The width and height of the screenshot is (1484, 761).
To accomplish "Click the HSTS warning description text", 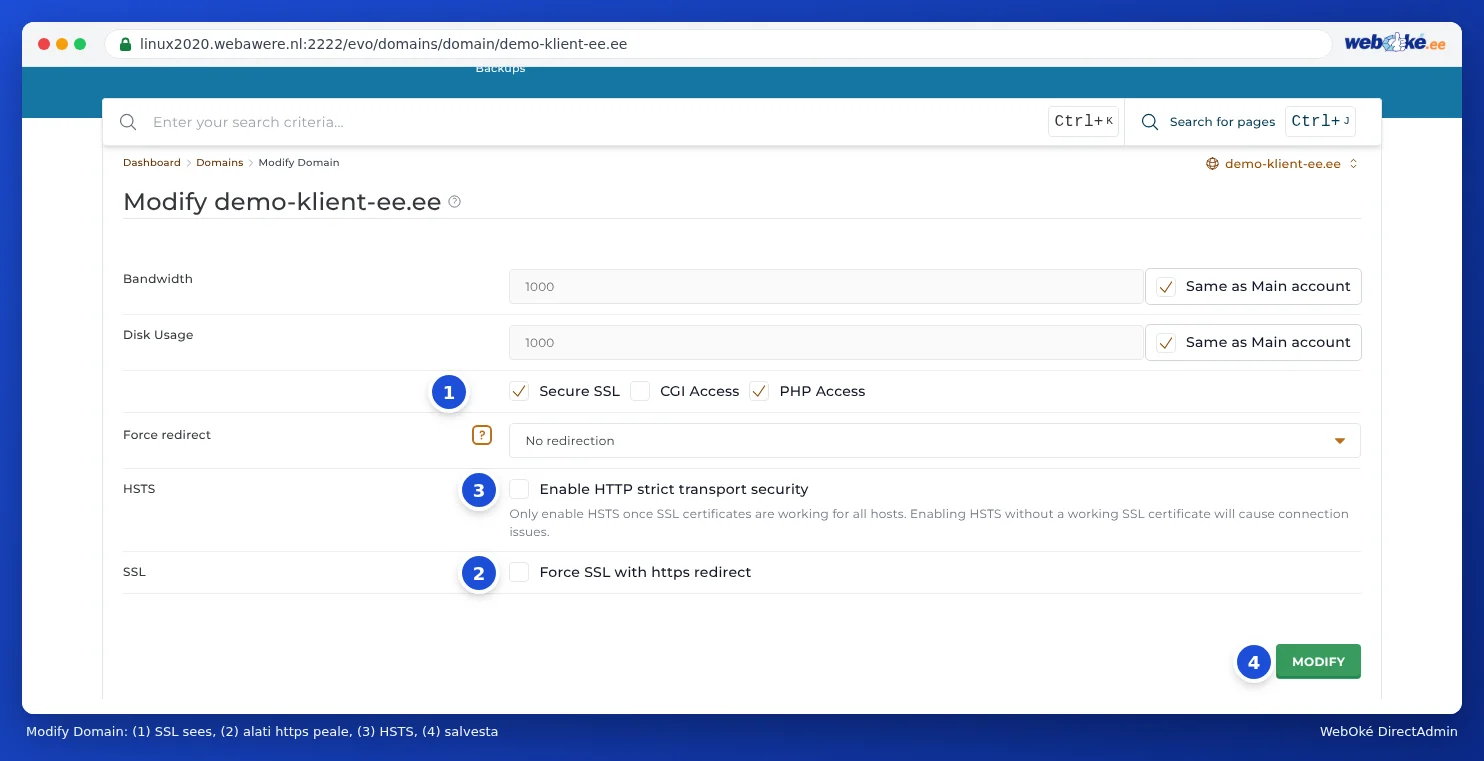I will click(929, 522).
